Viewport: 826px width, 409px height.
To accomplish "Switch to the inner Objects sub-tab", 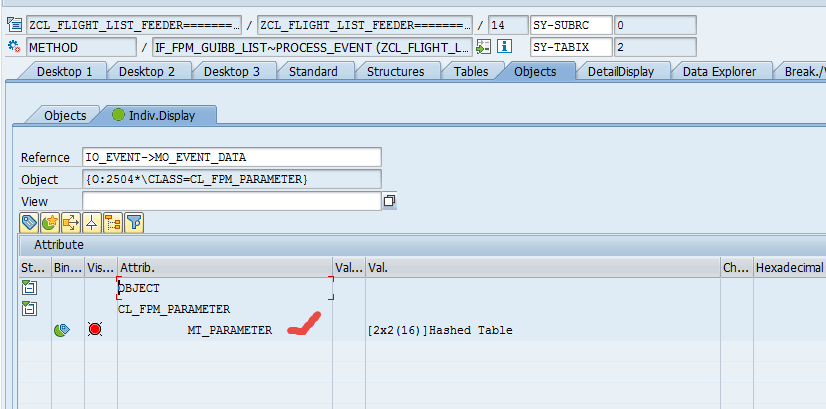I will (x=65, y=115).
